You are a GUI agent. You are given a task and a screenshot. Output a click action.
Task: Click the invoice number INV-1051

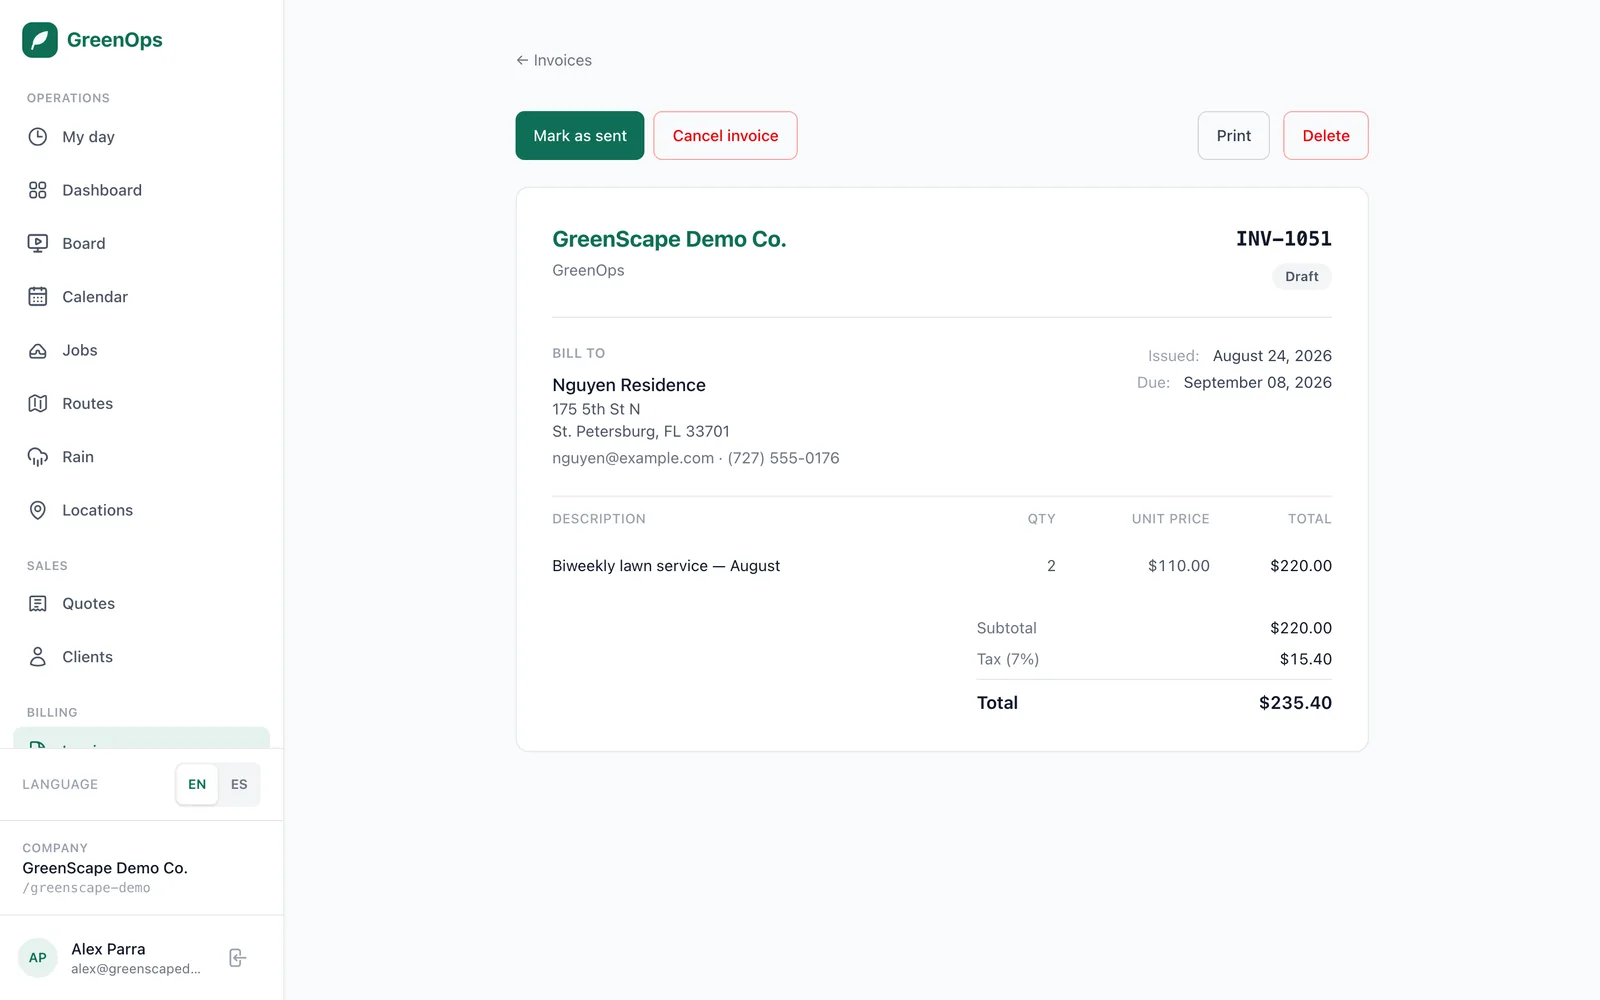[1284, 239]
